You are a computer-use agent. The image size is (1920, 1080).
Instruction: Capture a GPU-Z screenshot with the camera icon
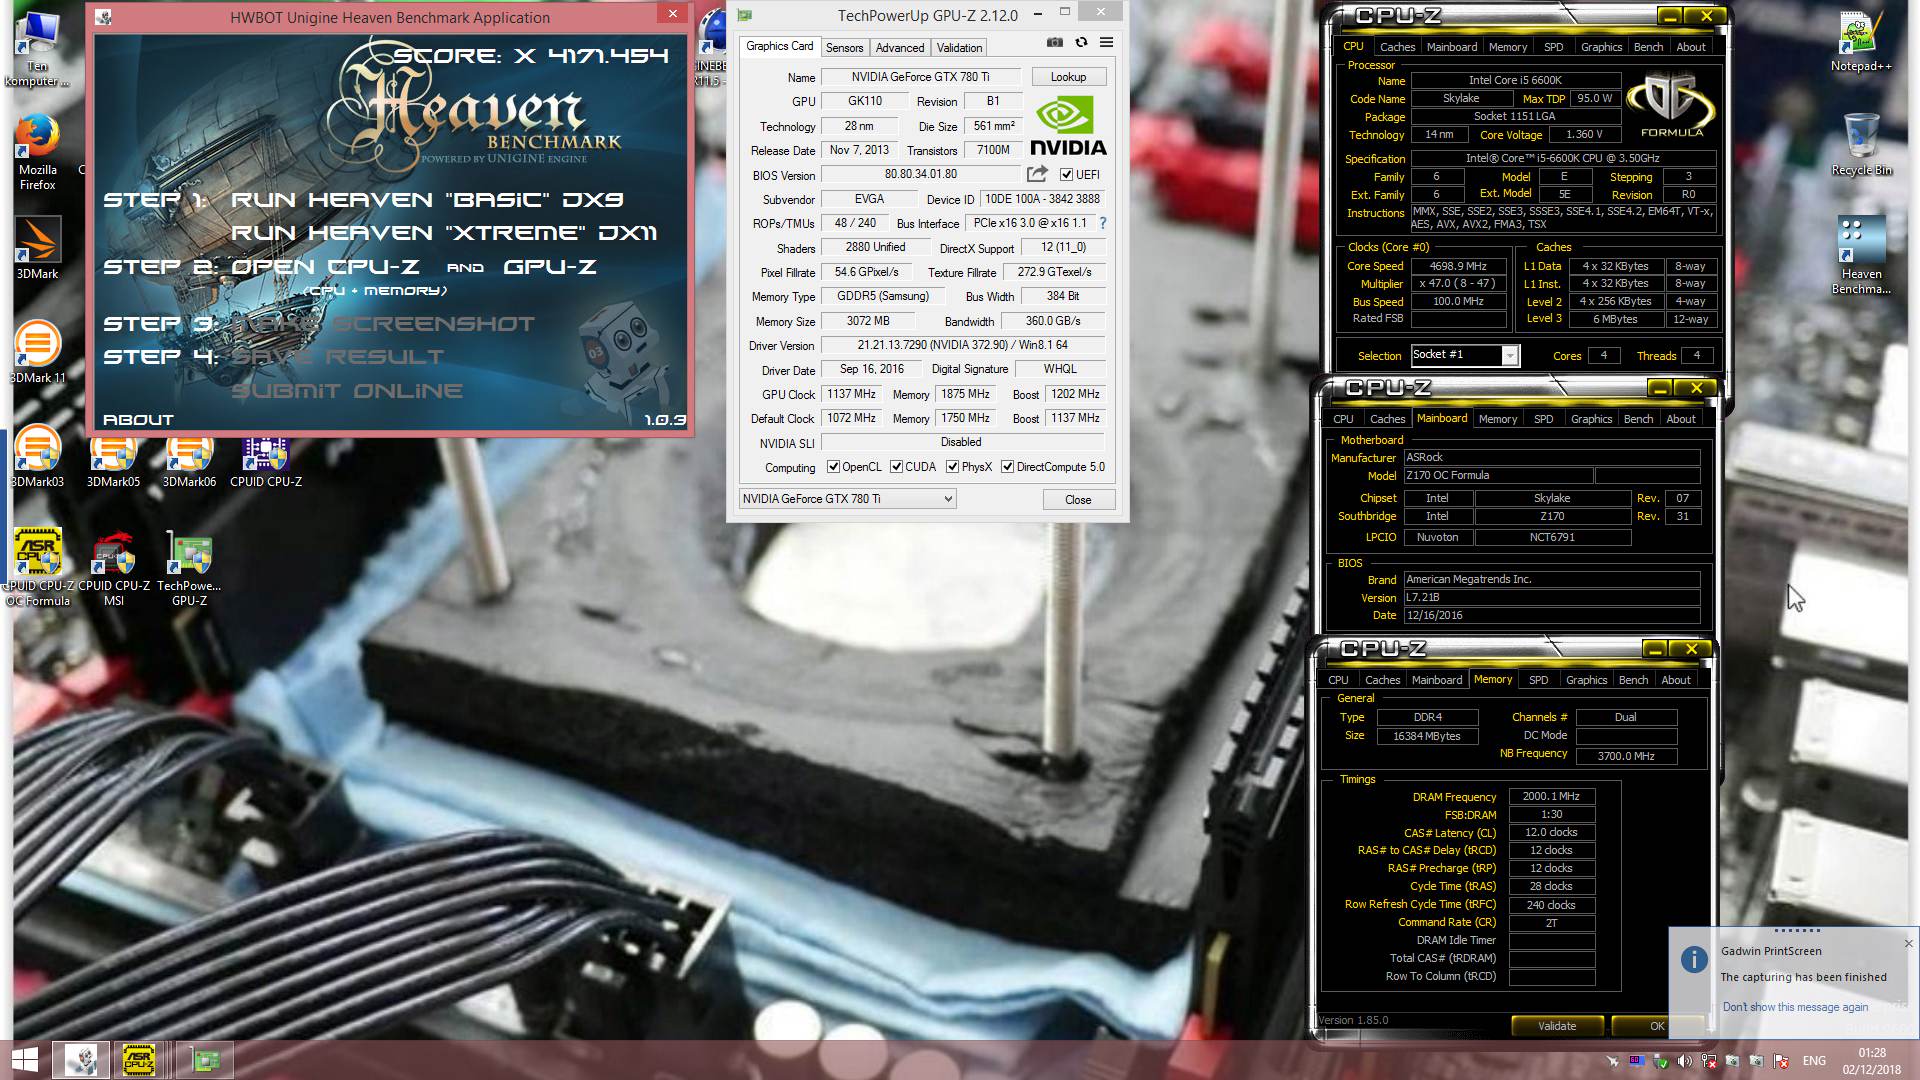[1055, 42]
